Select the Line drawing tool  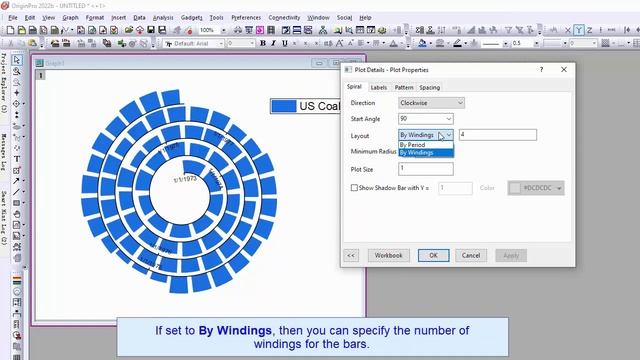coord(16,192)
